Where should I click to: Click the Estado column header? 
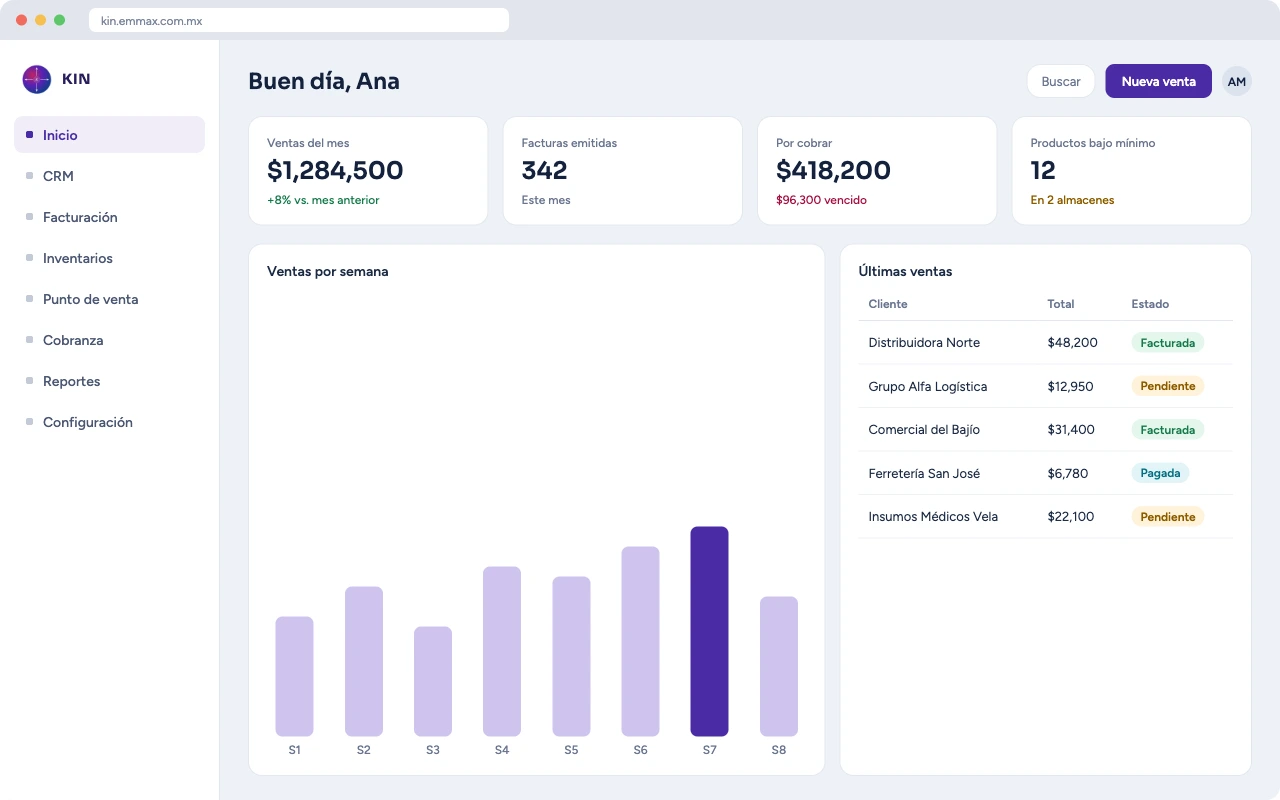tap(1150, 304)
